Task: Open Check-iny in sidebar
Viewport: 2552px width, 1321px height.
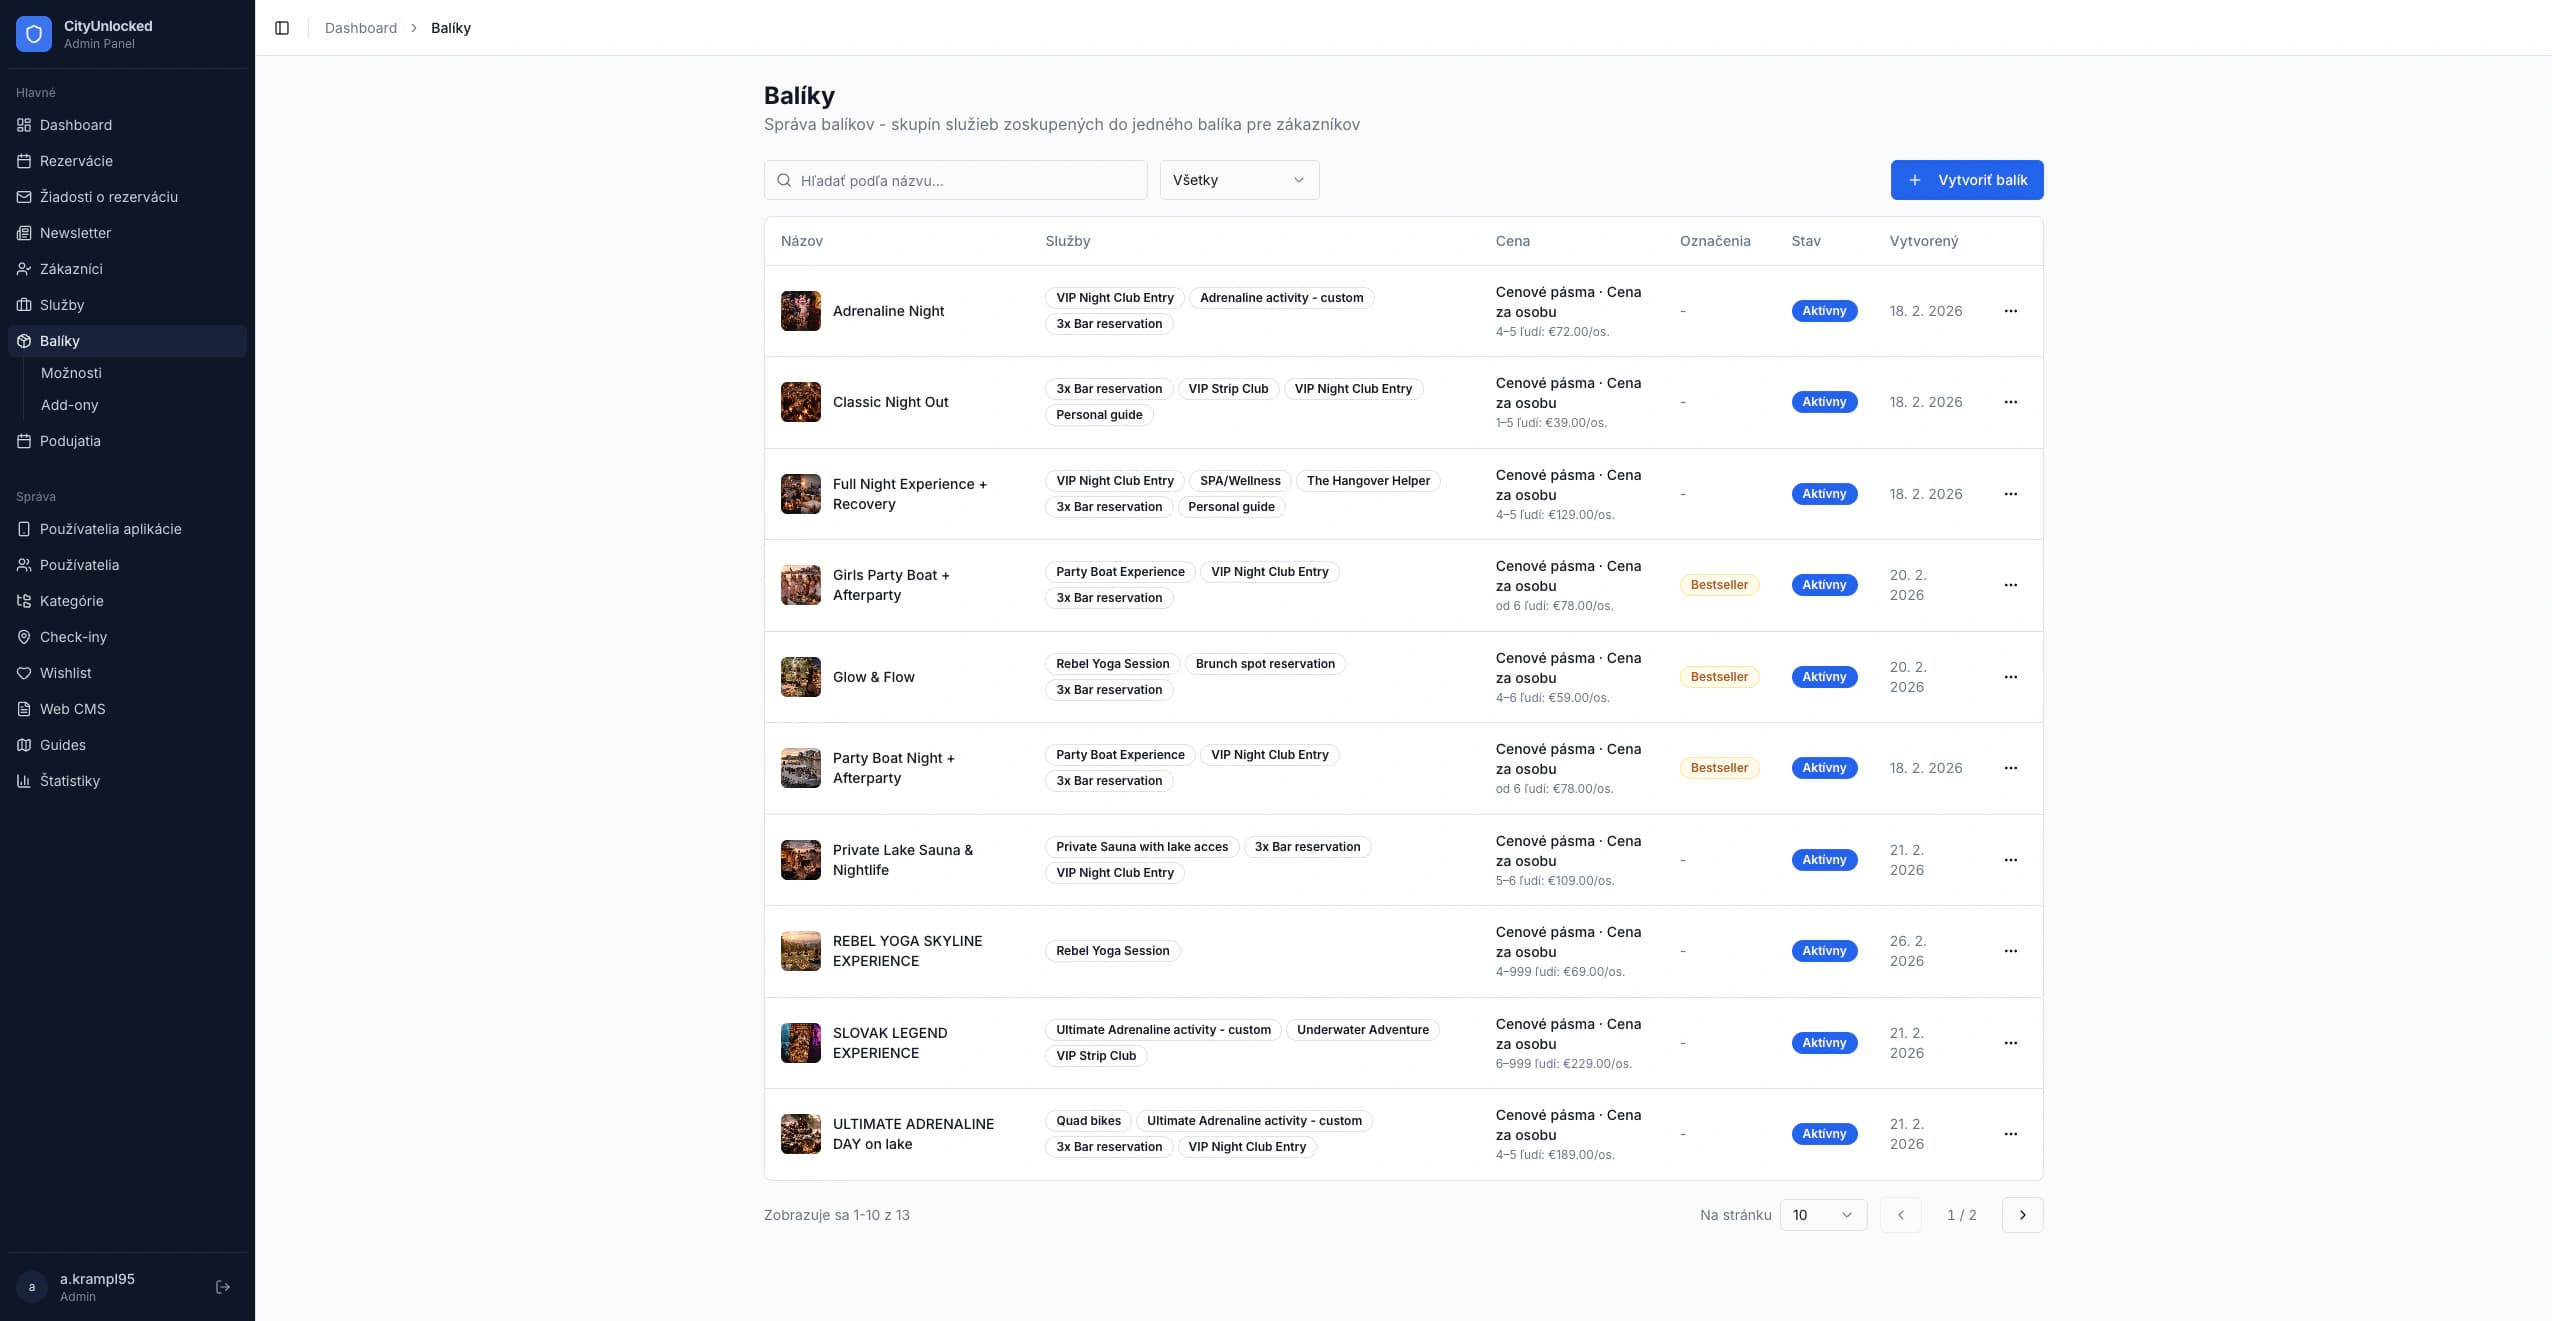Action: point(127,637)
